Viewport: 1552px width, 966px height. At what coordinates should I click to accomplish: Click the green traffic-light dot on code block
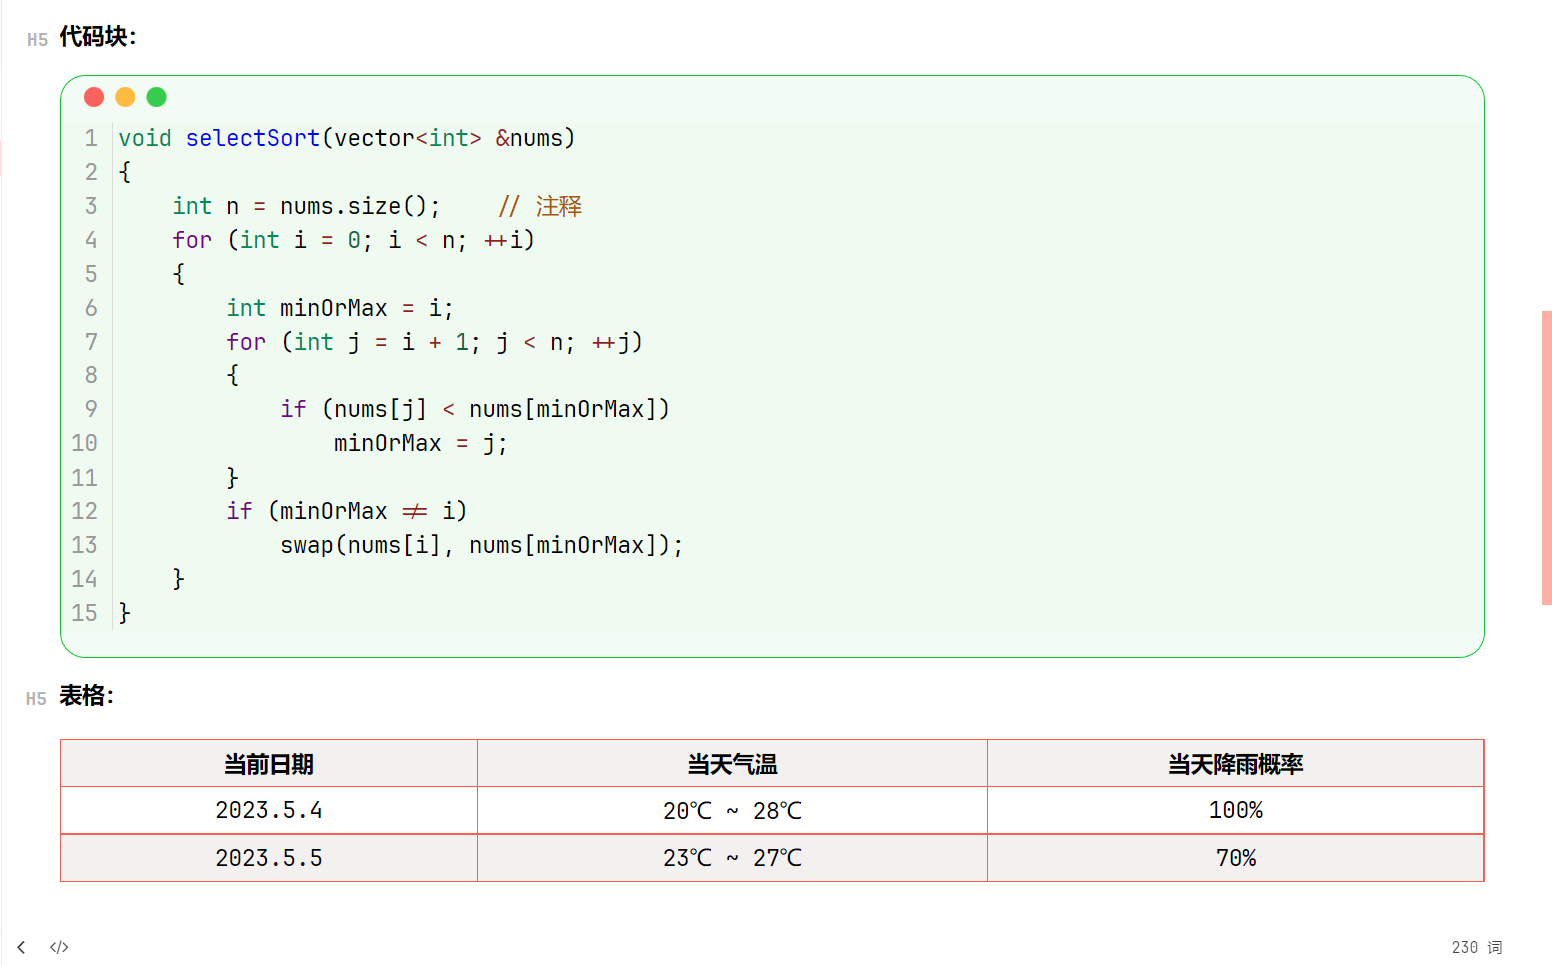coord(157,96)
